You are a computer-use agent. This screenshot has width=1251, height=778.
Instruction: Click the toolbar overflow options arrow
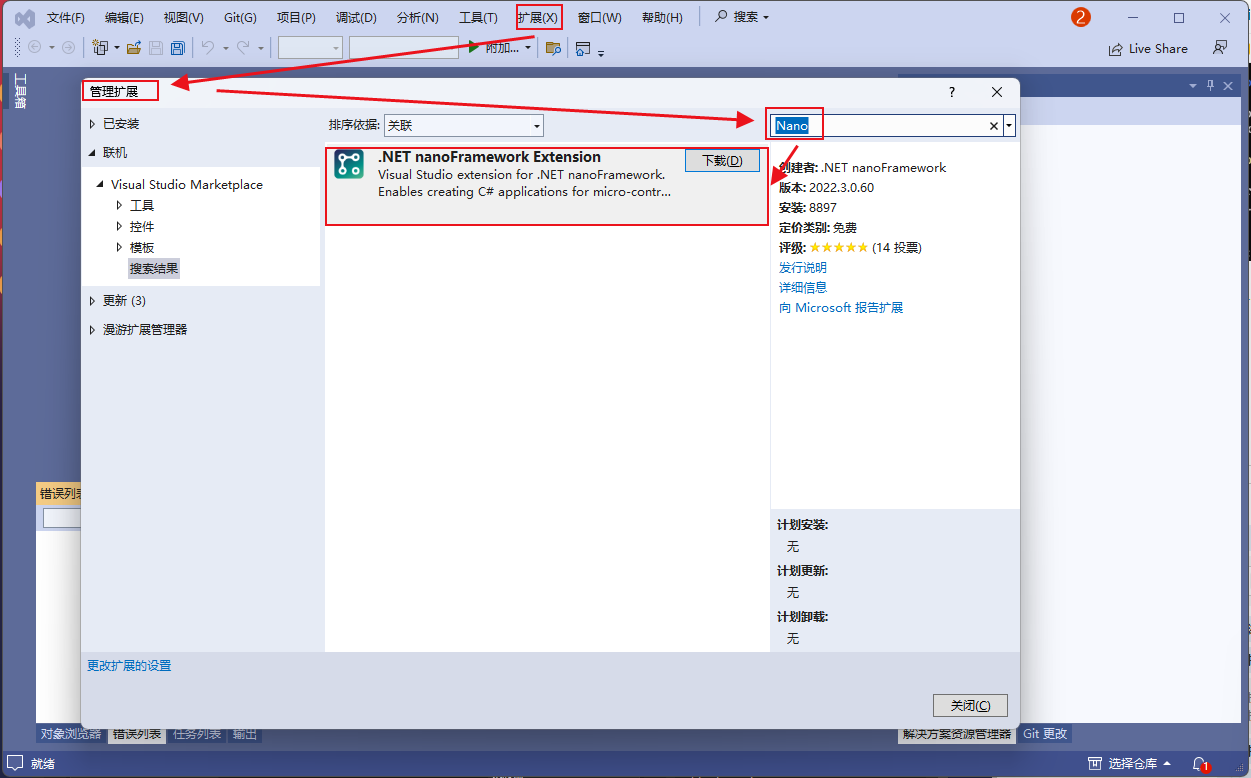click(x=601, y=52)
